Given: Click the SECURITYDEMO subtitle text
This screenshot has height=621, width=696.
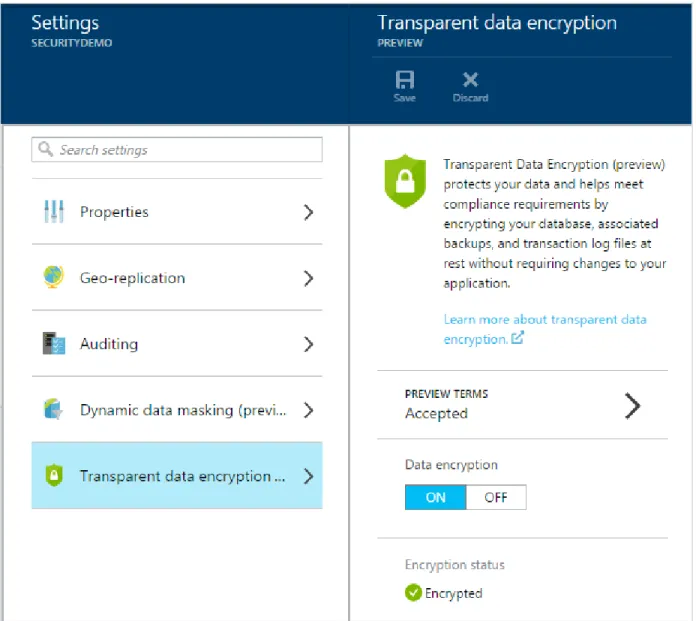Looking at the screenshot, I should (x=71, y=43).
